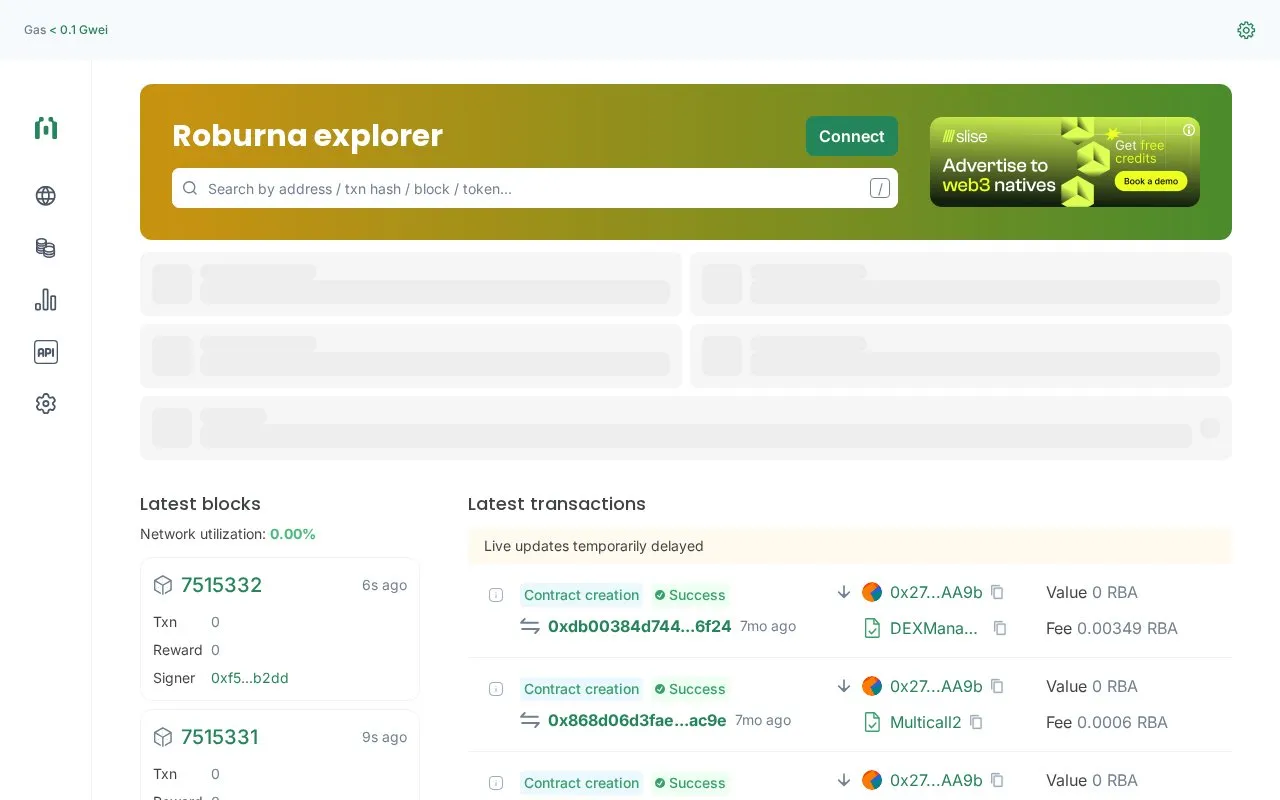Click Live updates temporarily delayed notice

pos(850,546)
